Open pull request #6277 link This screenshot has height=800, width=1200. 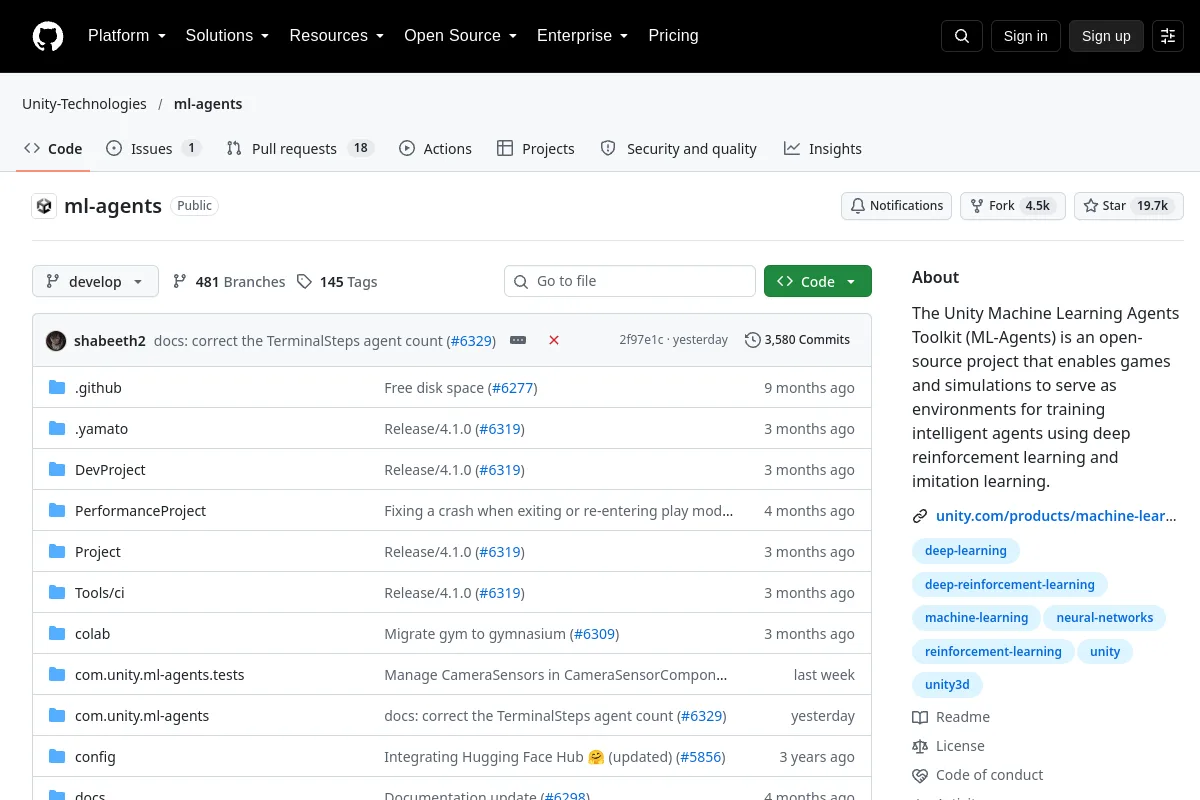513,388
